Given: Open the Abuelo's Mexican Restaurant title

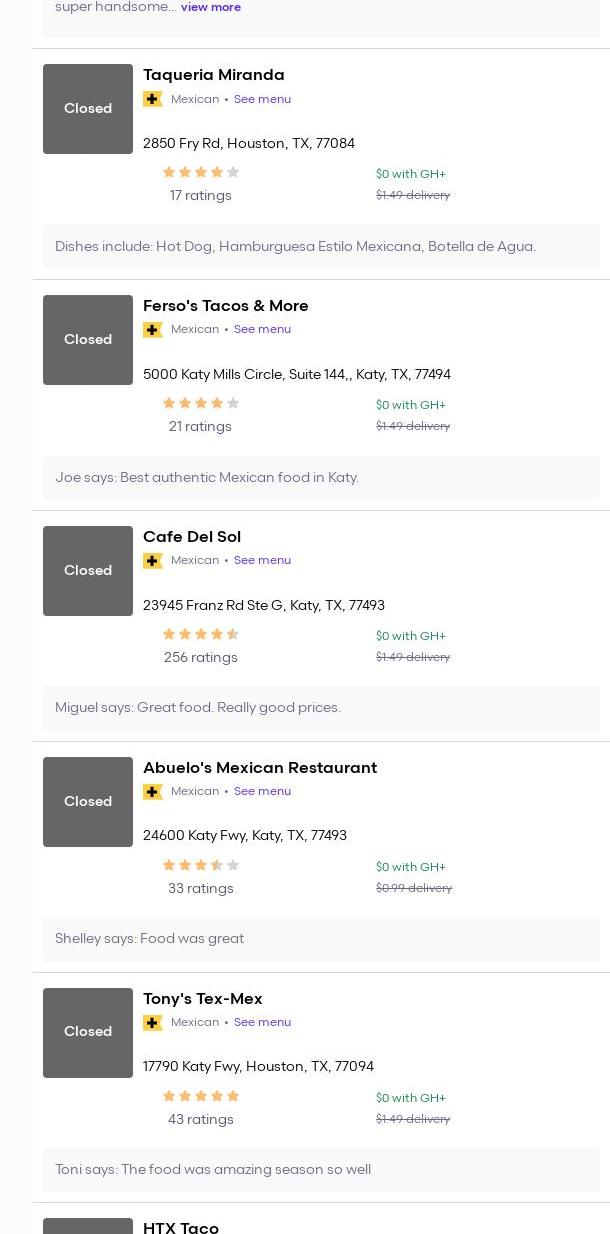Looking at the screenshot, I should (259, 768).
